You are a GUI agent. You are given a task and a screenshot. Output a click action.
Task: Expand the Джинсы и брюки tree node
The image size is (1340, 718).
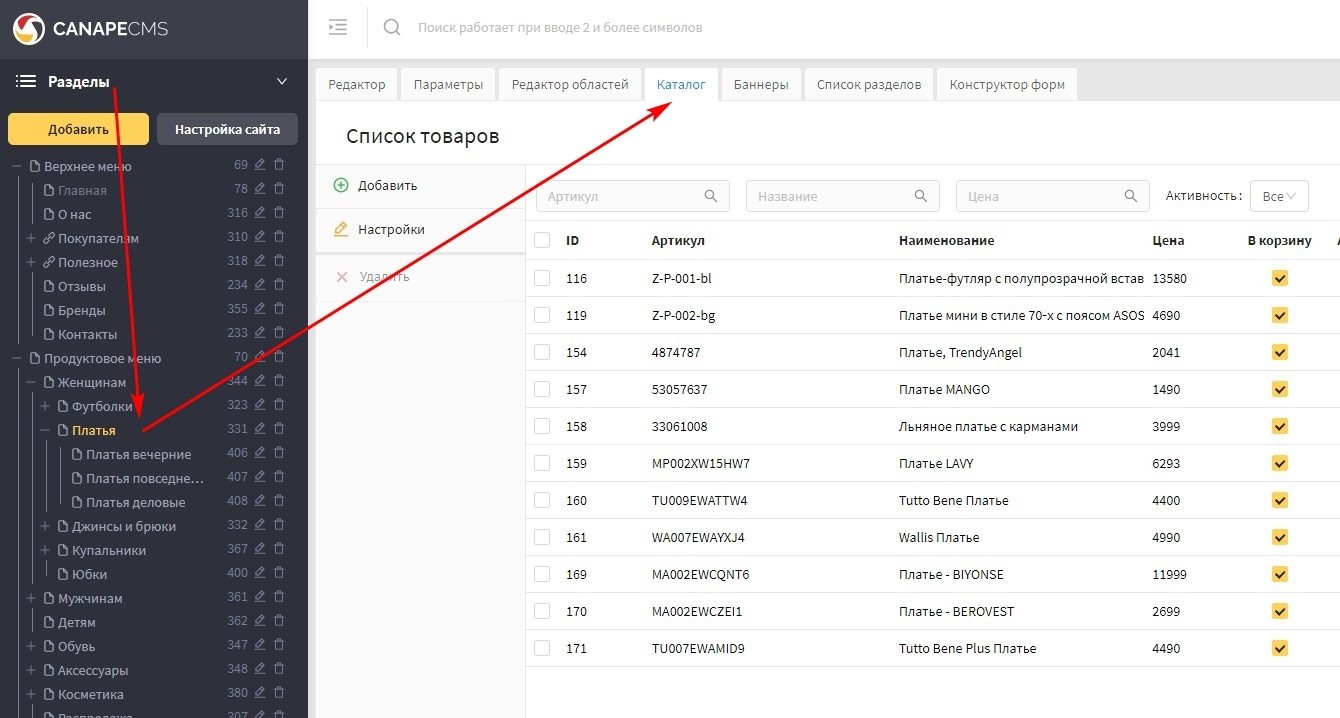click(45, 526)
